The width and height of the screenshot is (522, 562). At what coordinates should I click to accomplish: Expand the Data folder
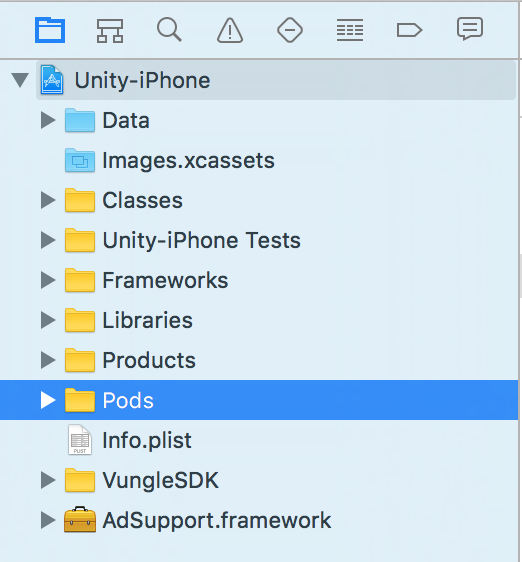48,120
